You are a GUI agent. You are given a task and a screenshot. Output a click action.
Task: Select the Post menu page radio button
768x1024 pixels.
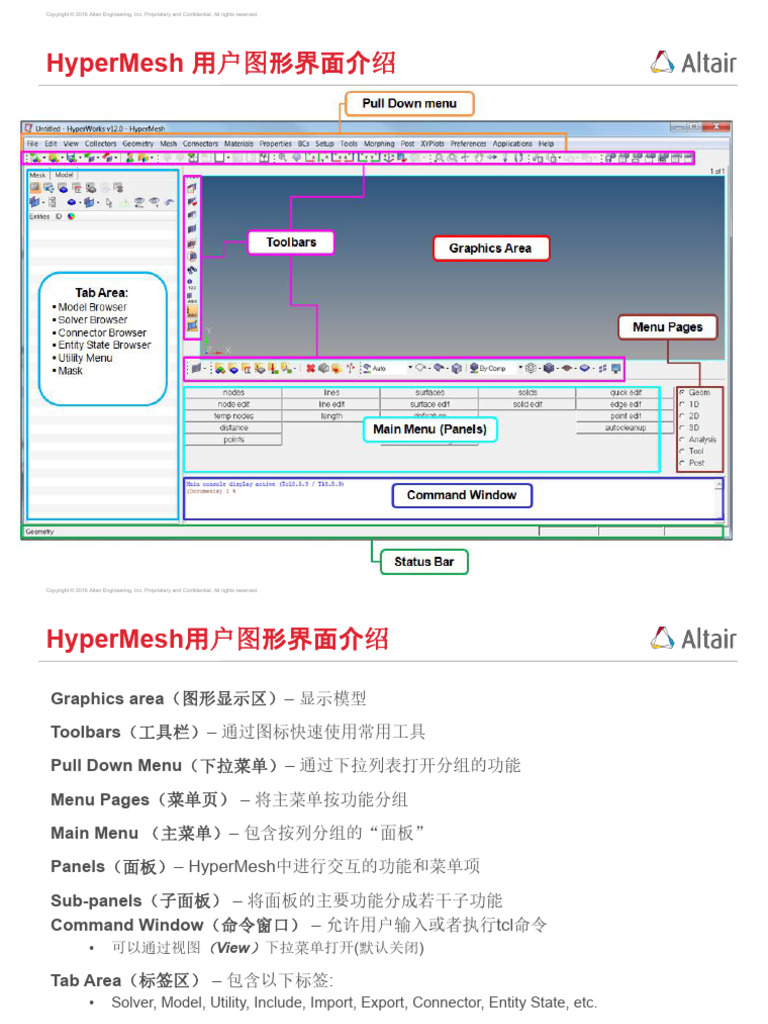[682, 463]
